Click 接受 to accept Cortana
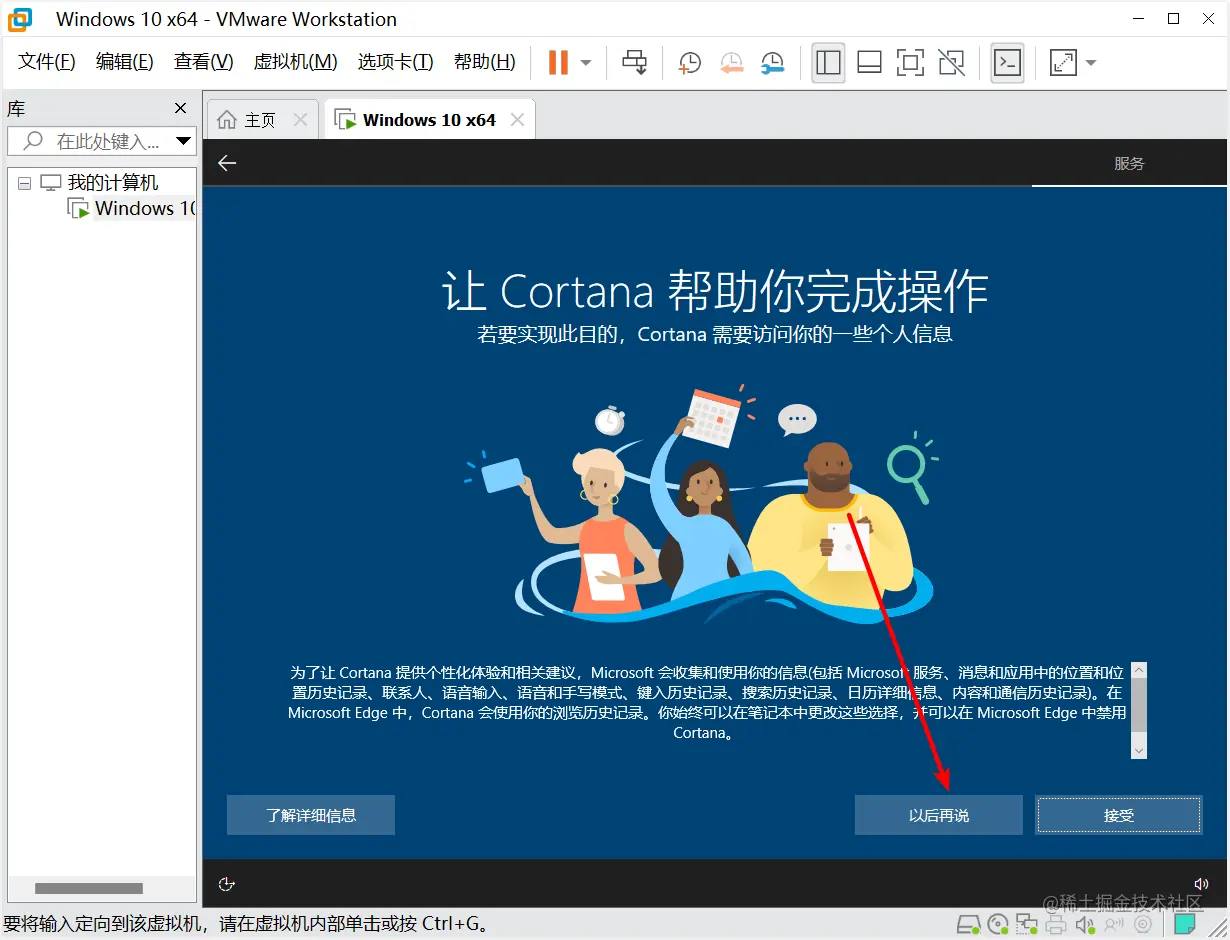1230x940 pixels. [1119, 815]
